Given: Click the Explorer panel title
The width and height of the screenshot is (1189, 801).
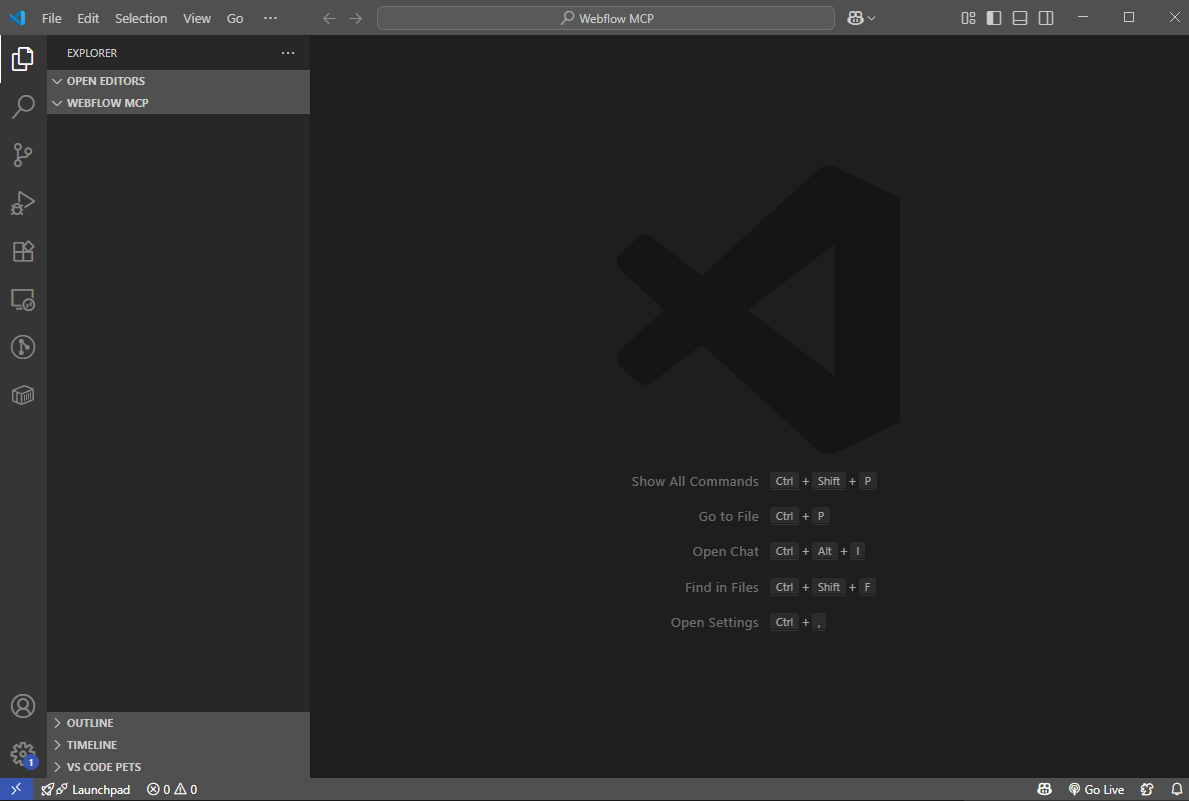Looking at the screenshot, I should pyautogui.click(x=92, y=53).
